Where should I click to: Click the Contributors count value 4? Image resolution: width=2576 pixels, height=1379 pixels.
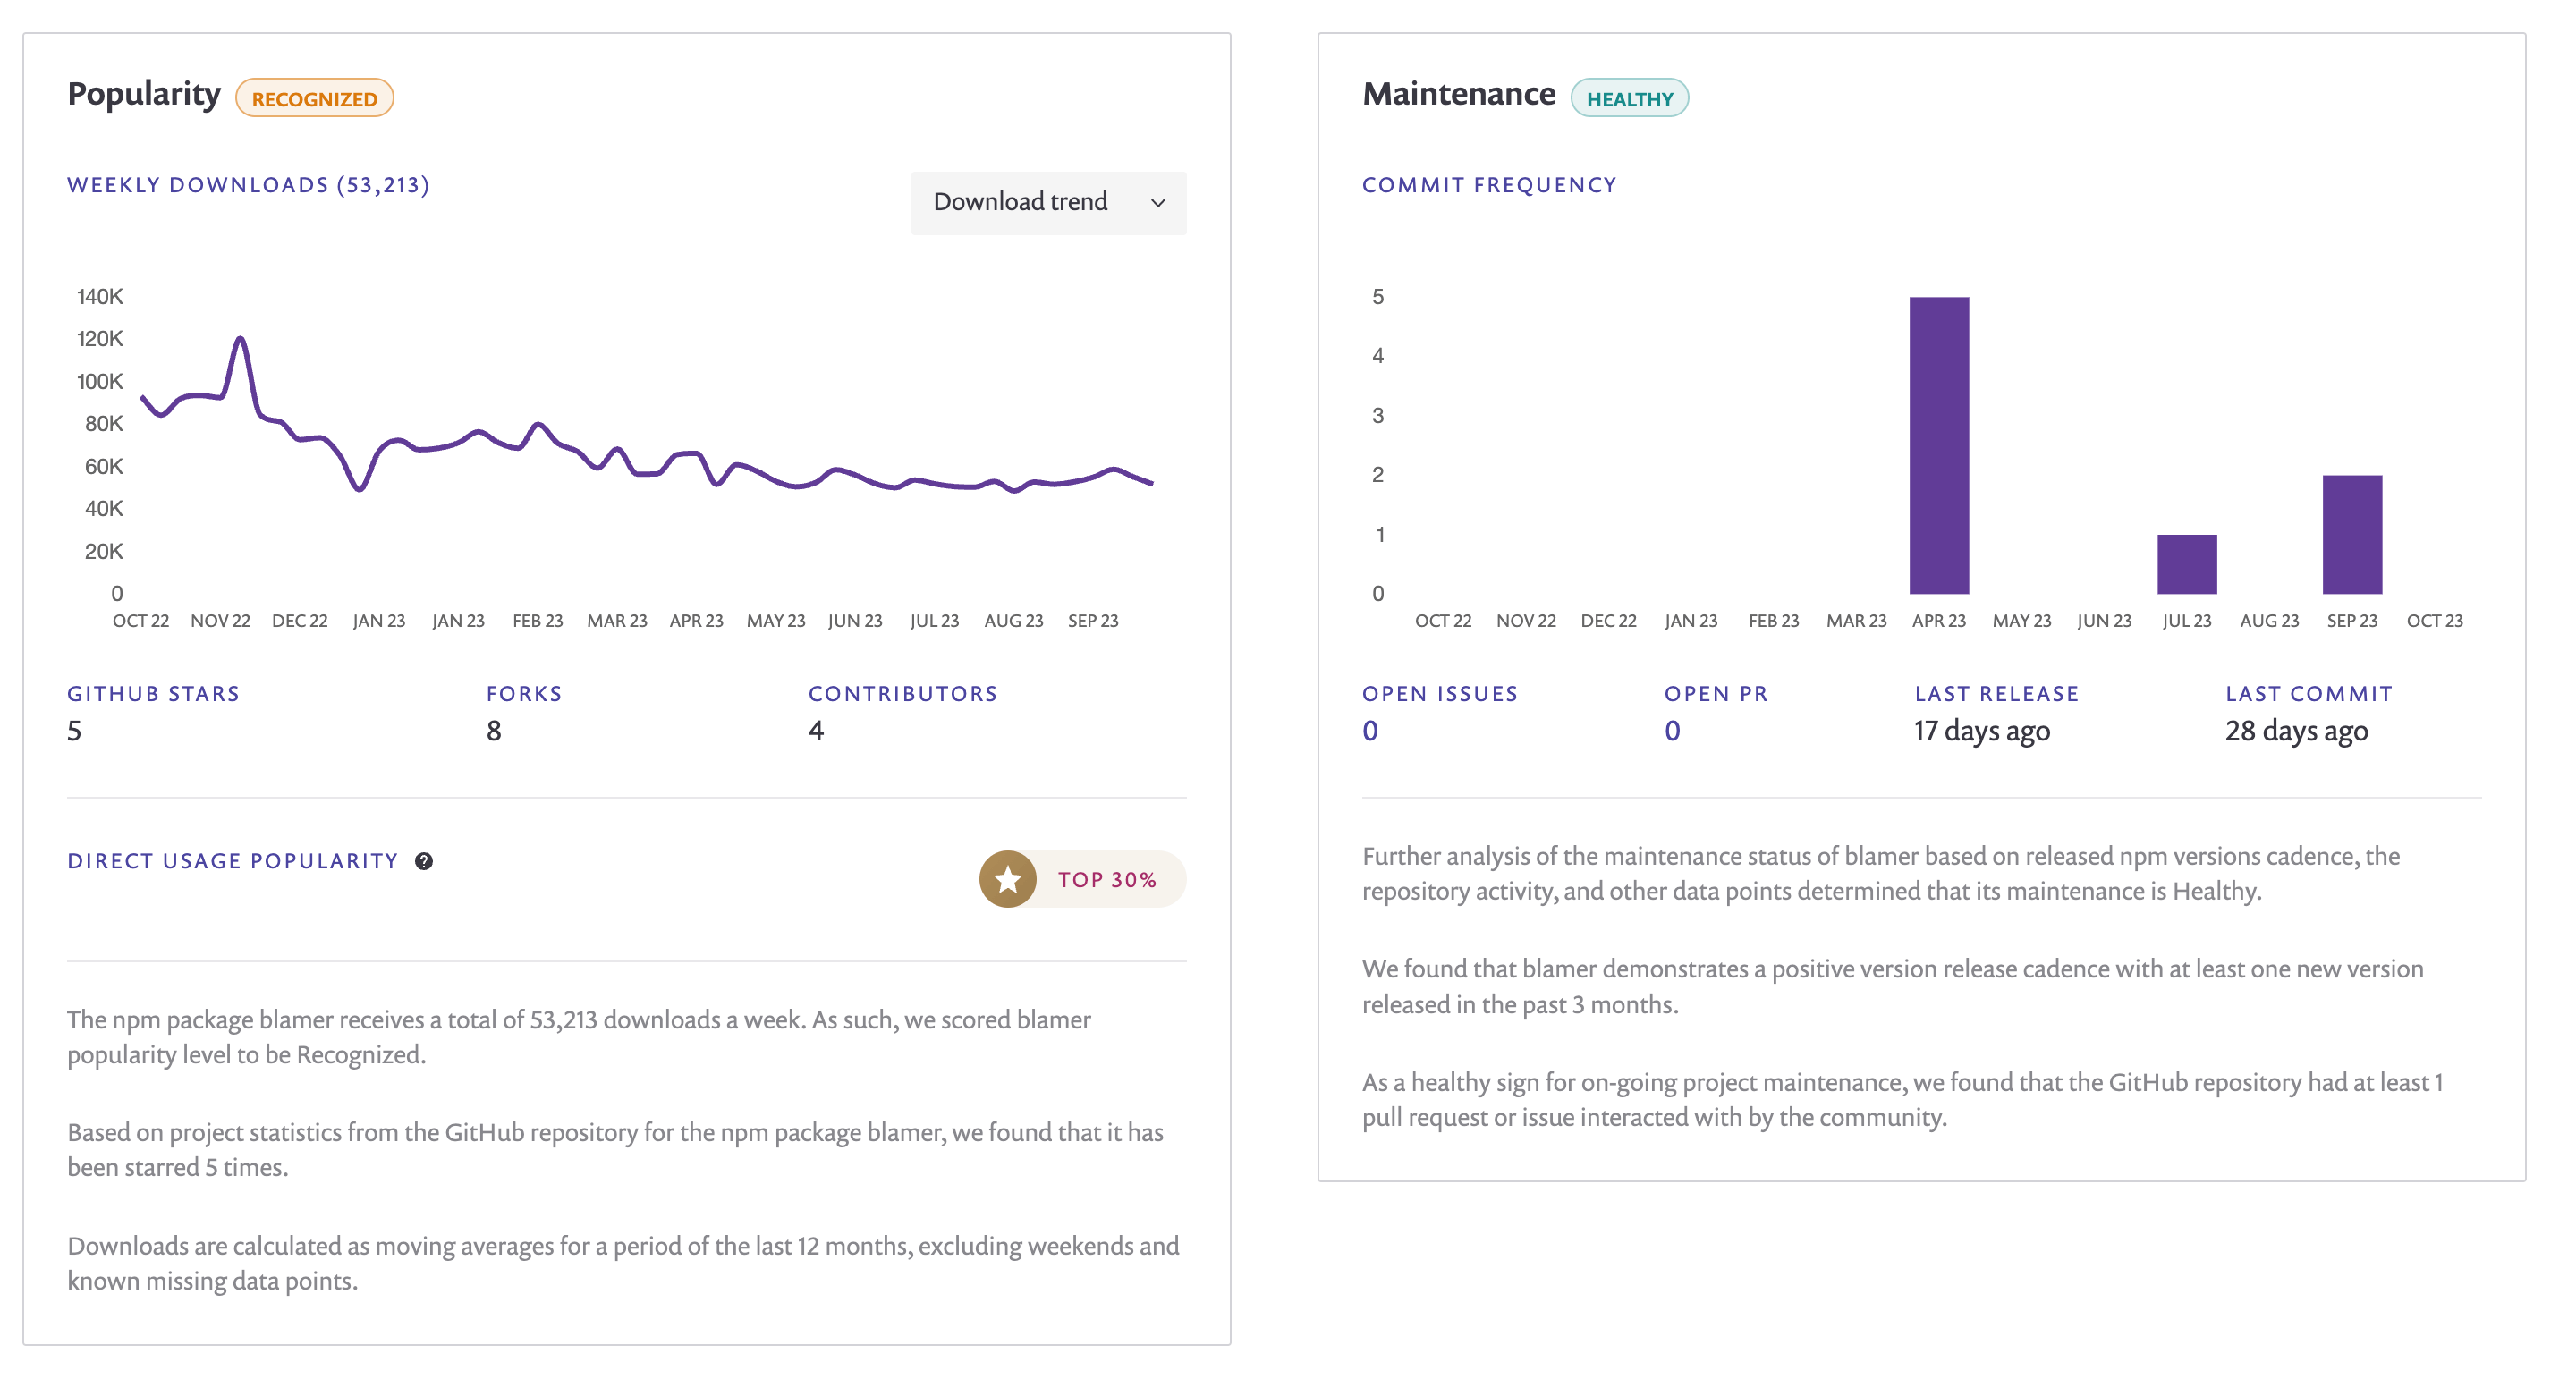tap(816, 731)
